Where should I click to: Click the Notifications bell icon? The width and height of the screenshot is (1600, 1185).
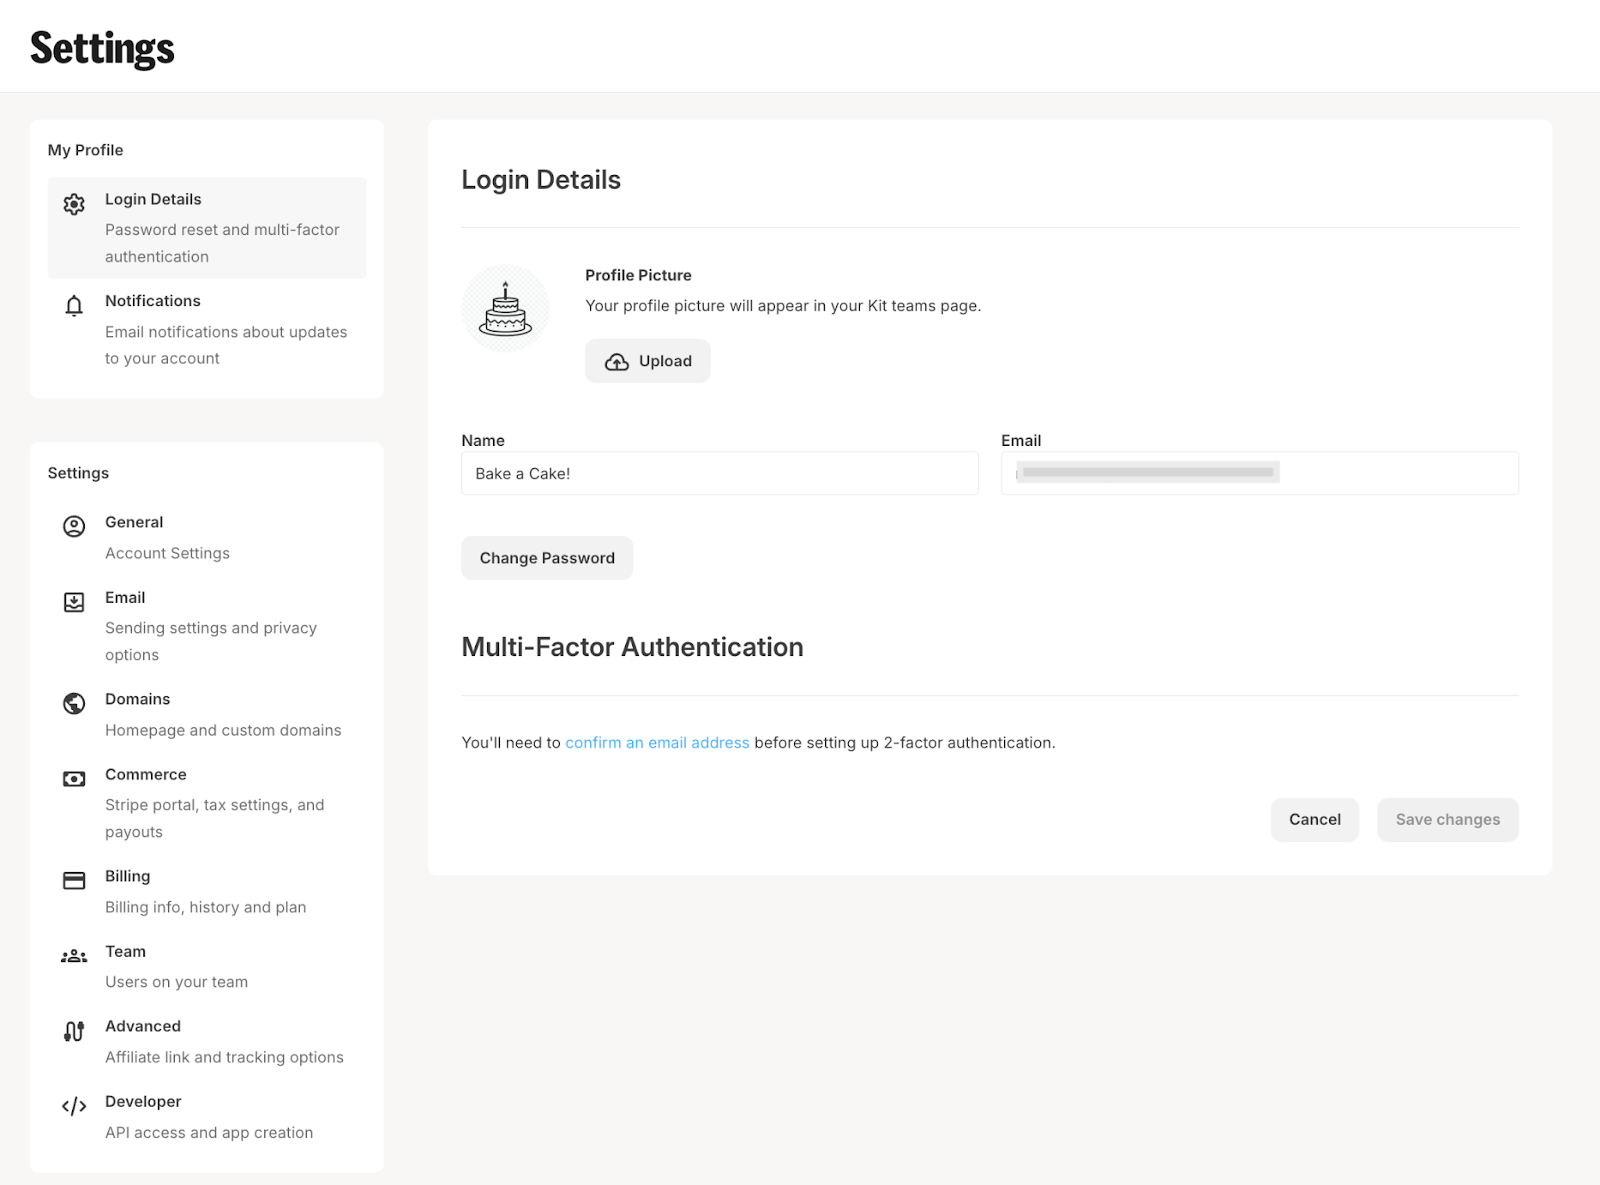tap(74, 305)
